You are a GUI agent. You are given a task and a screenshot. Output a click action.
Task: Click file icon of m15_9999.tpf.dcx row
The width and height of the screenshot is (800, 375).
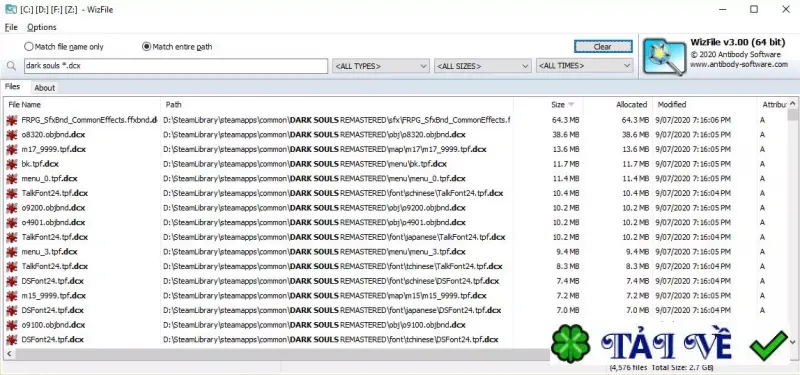pyautogui.click(x=12, y=295)
